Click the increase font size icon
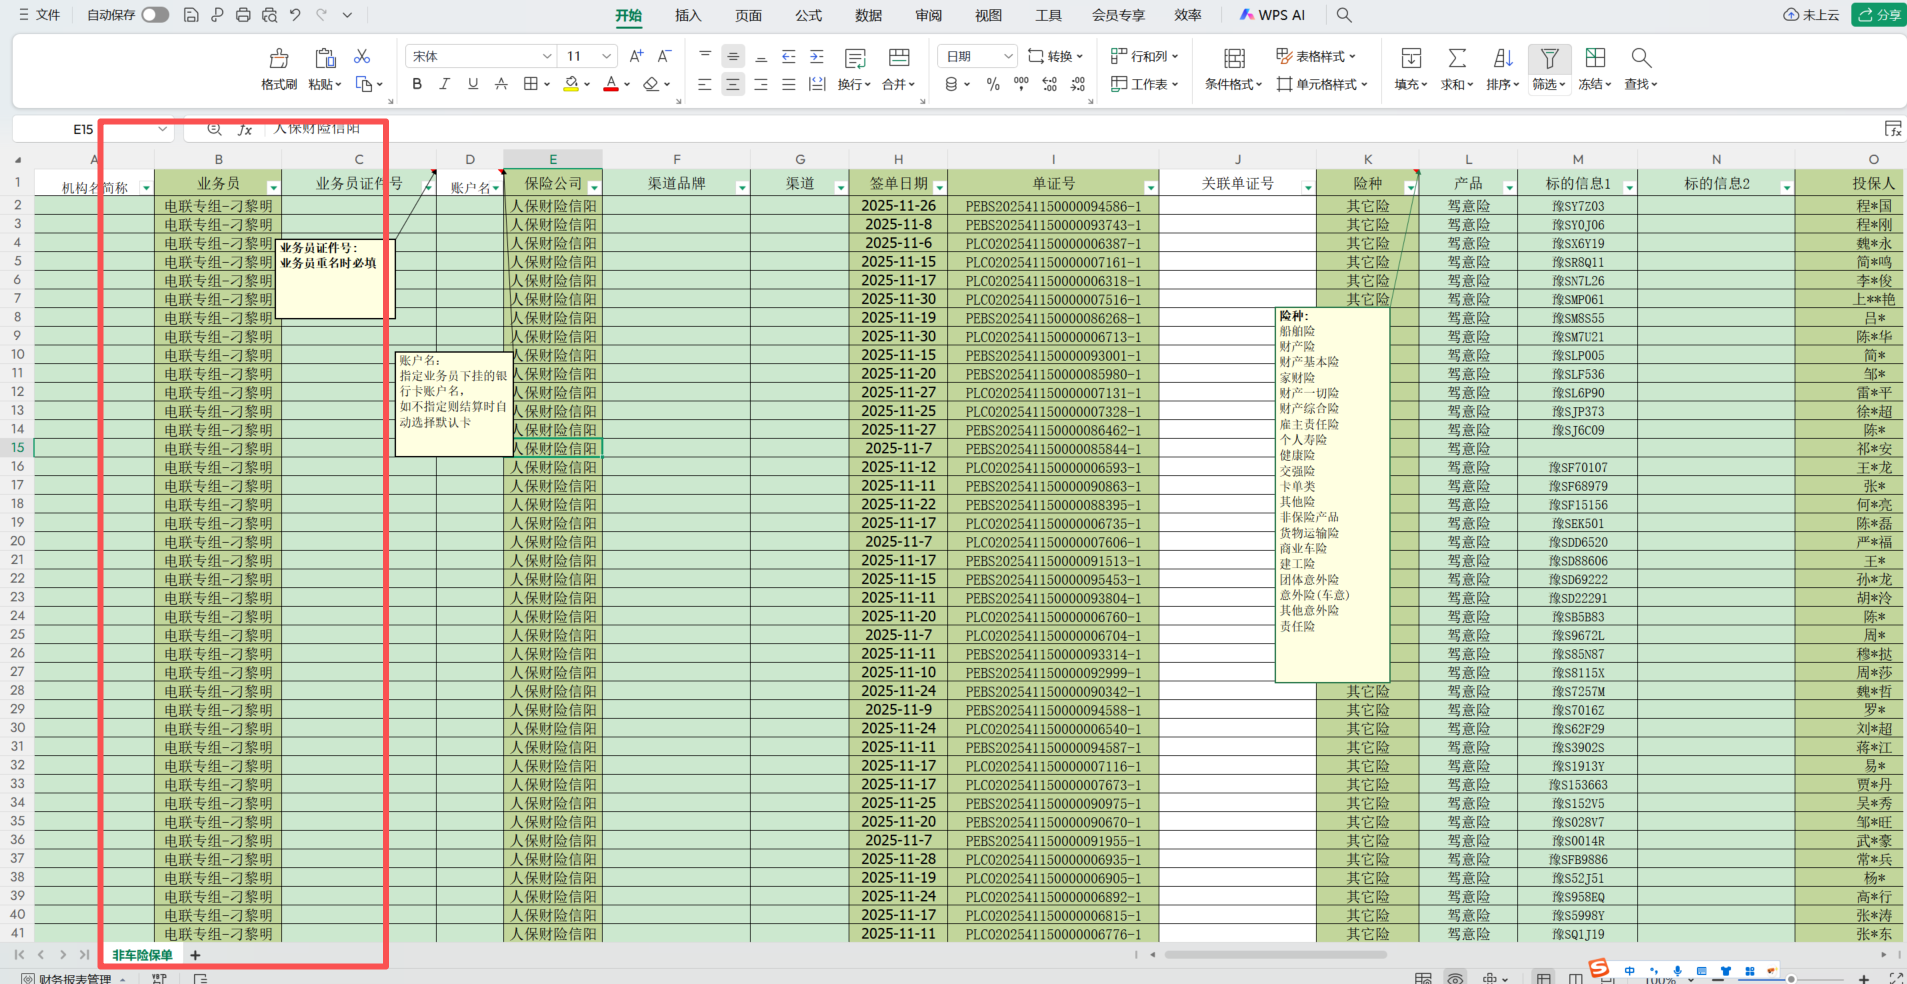1907x984 pixels. coord(636,56)
